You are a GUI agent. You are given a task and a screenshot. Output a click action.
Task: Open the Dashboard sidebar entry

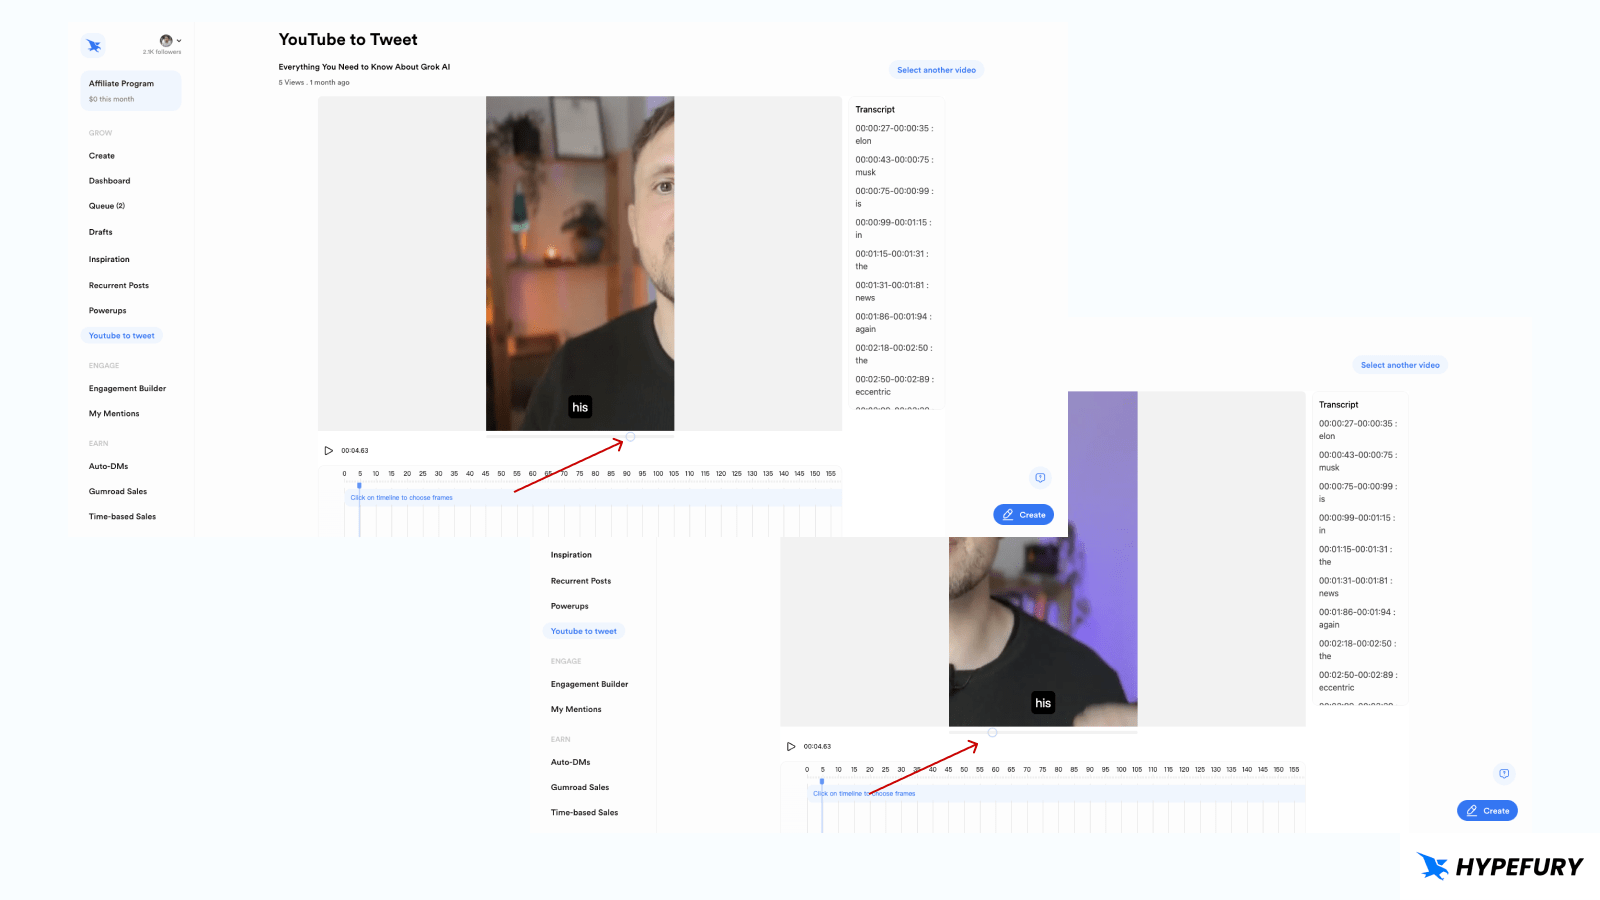point(110,180)
